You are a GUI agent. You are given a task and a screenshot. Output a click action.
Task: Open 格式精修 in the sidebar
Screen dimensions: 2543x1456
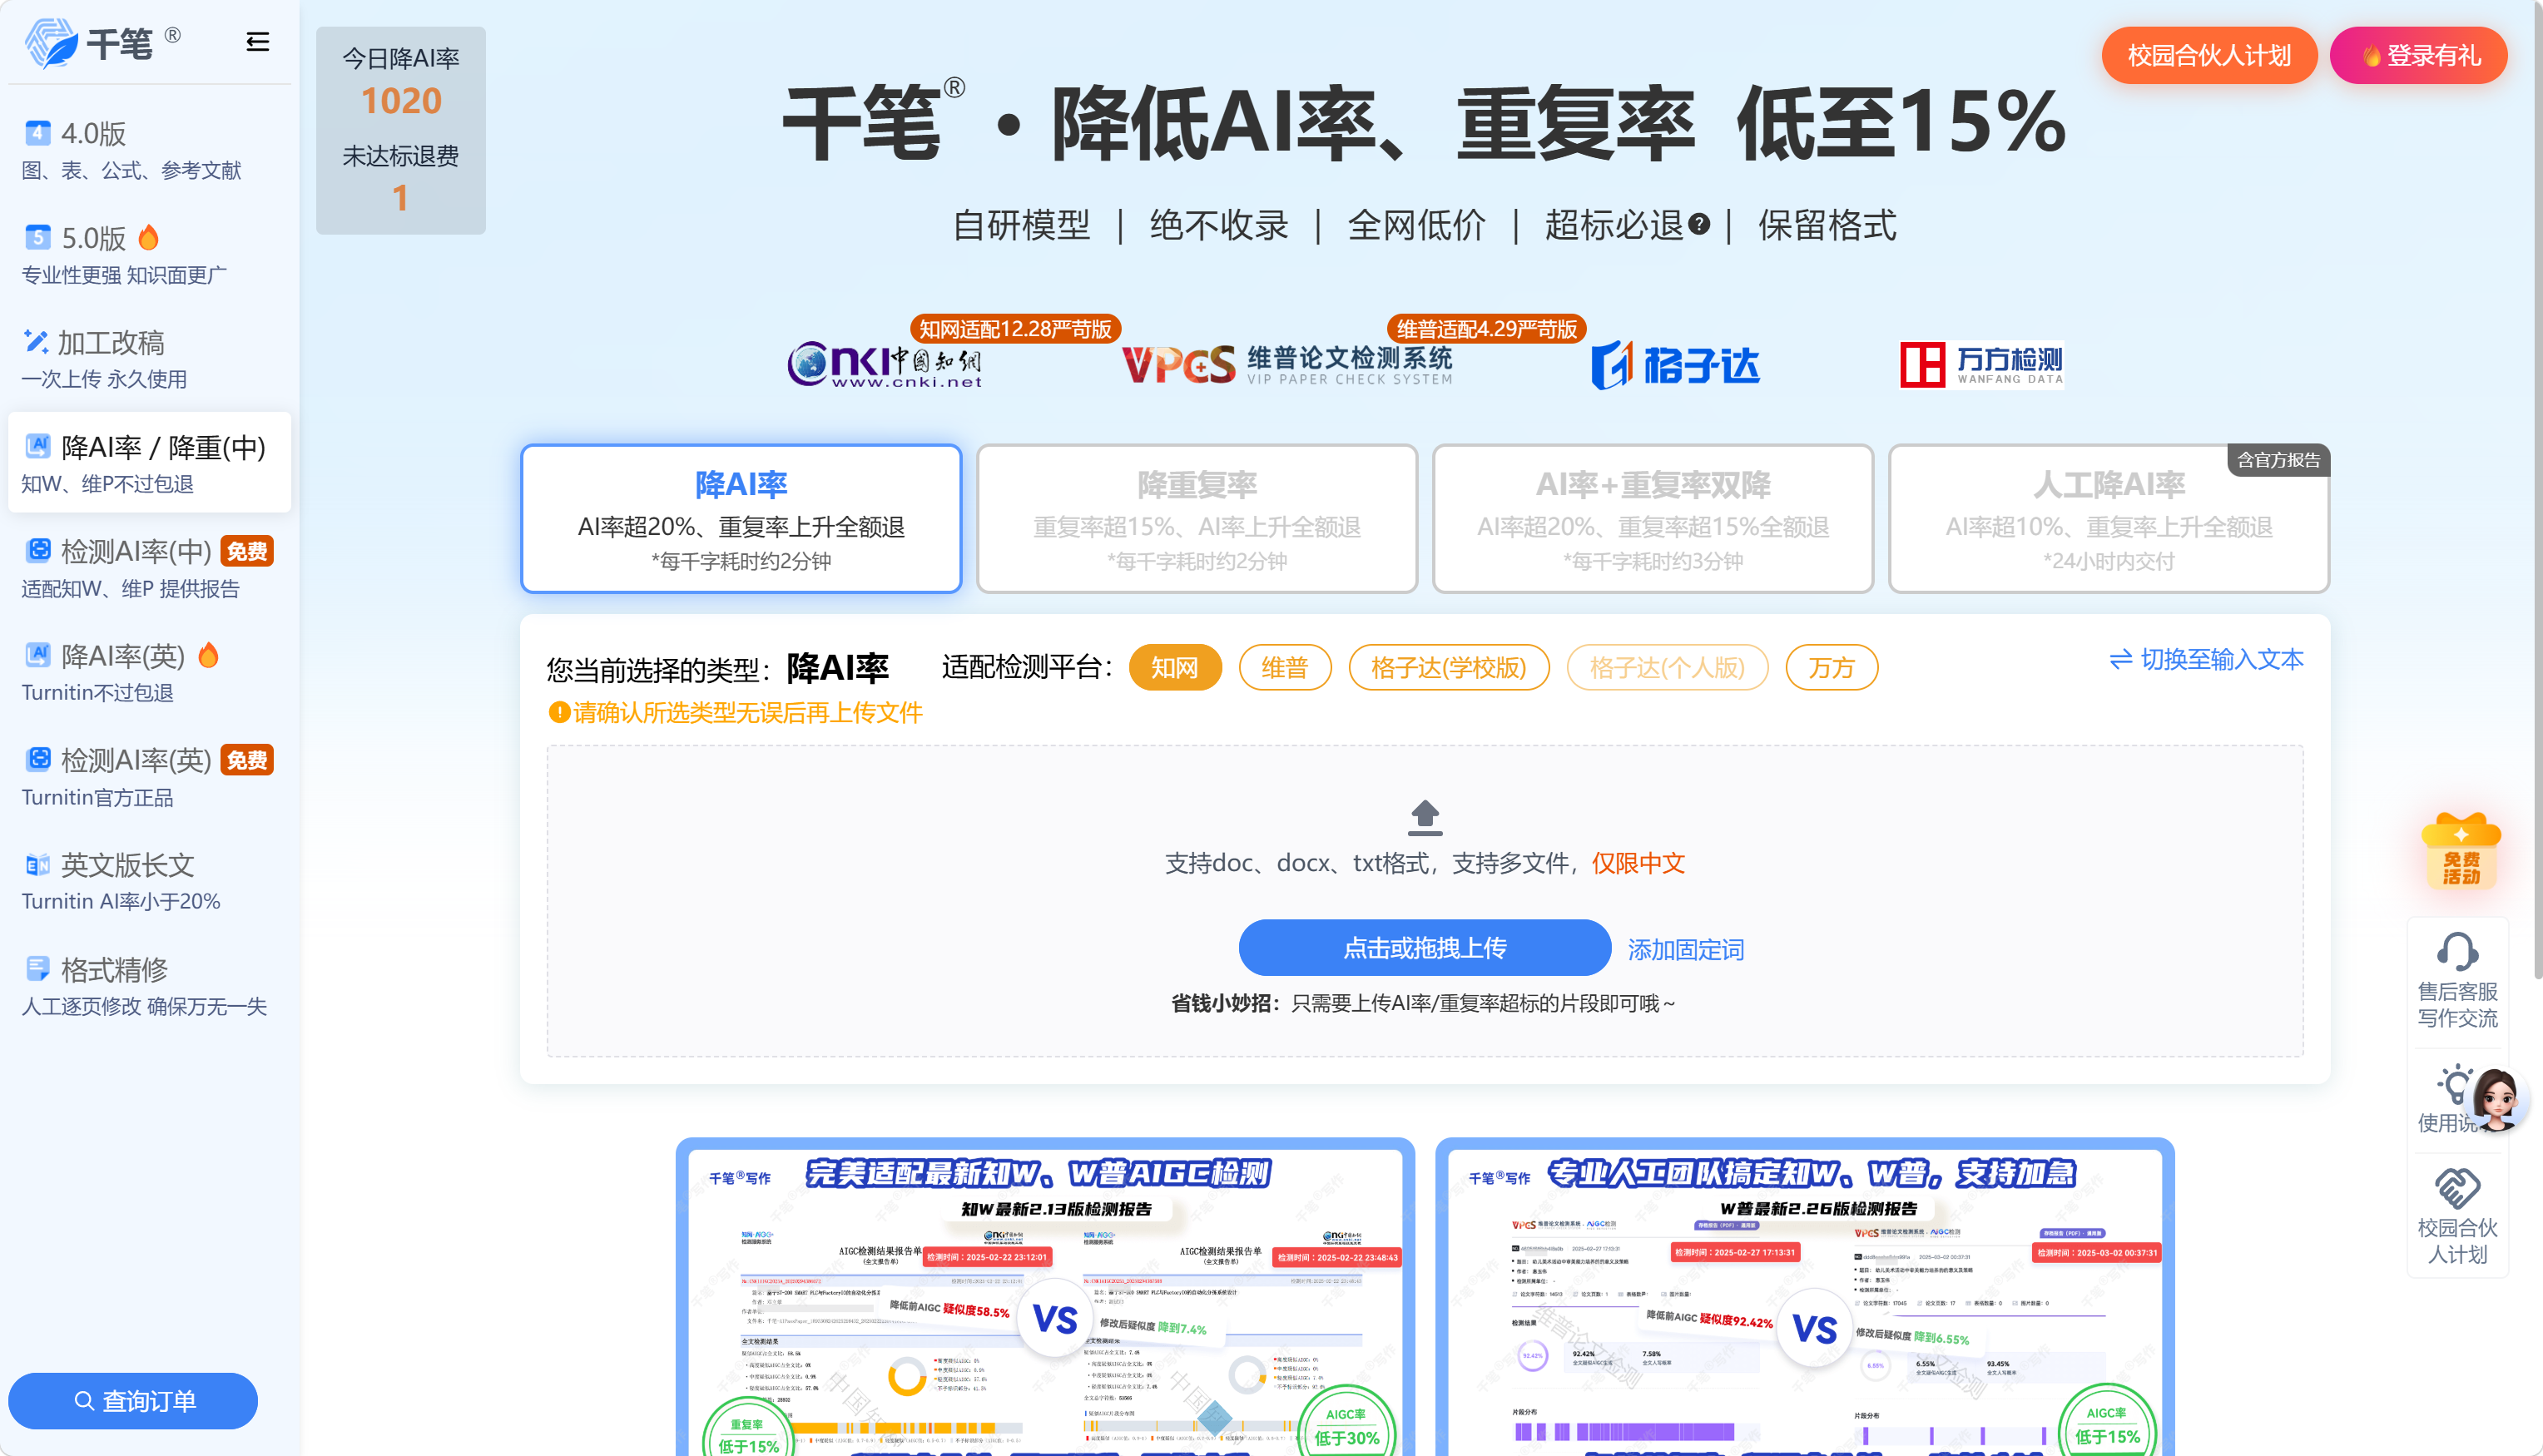(149, 986)
